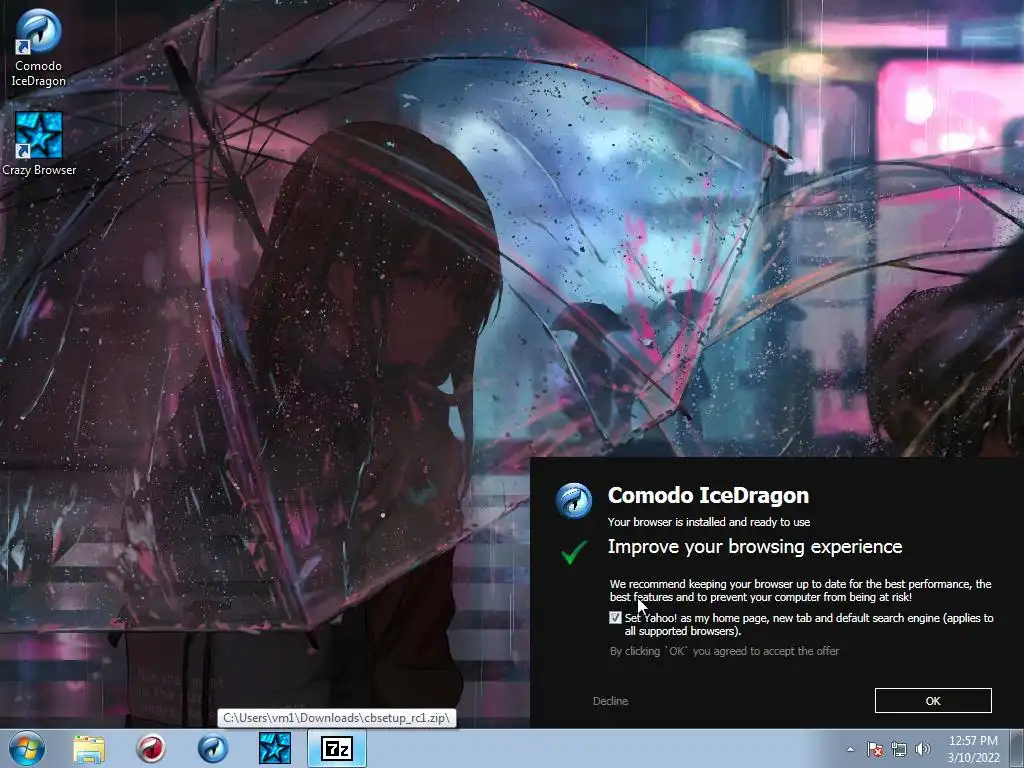Launch Comodo IceDragon from the taskbar
Screen dimensions: 1024x768
click(213, 748)
